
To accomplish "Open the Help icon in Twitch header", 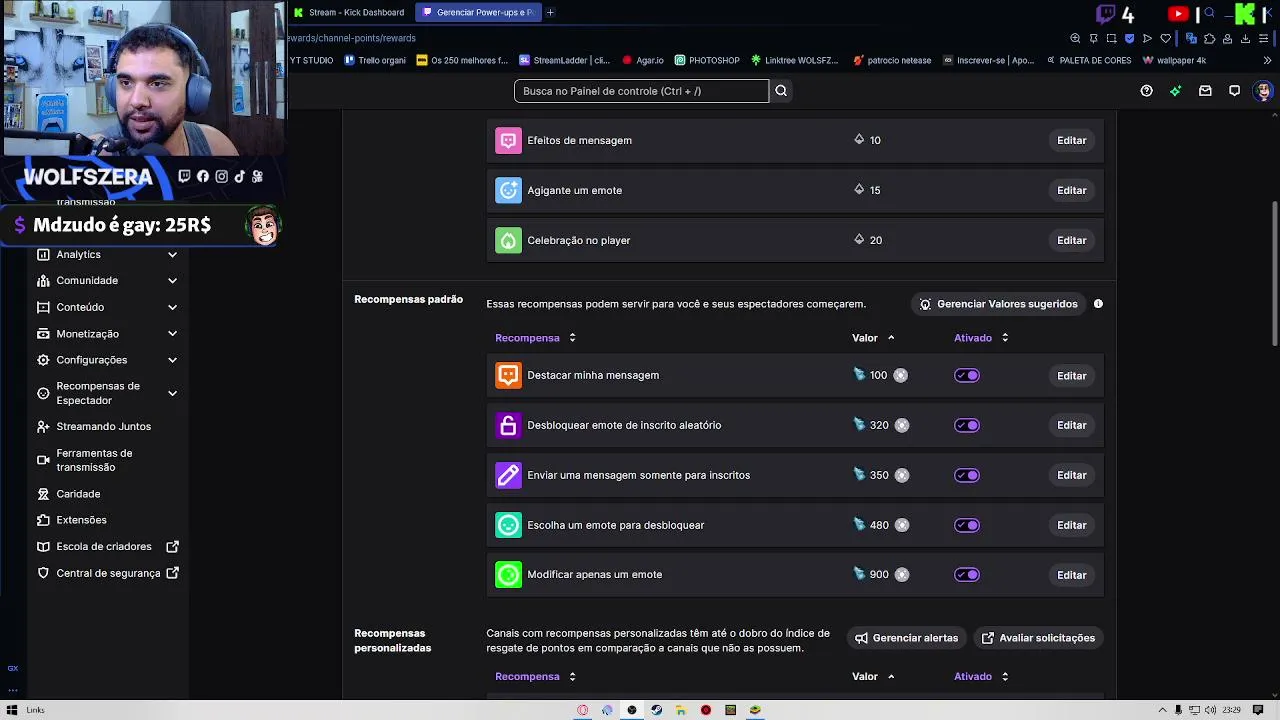I will (x=1146, y=91).
